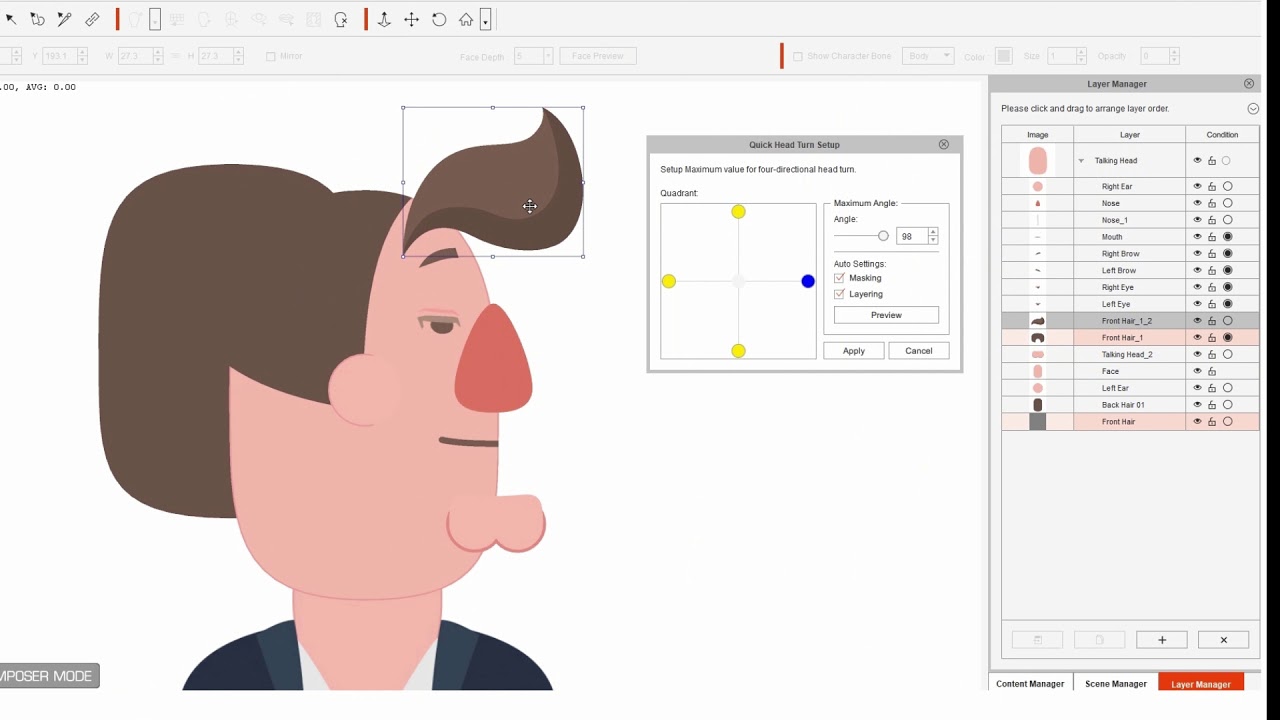Choose the bone editing pen tool
Viewport: 1280px width, 720px height.
64,19
